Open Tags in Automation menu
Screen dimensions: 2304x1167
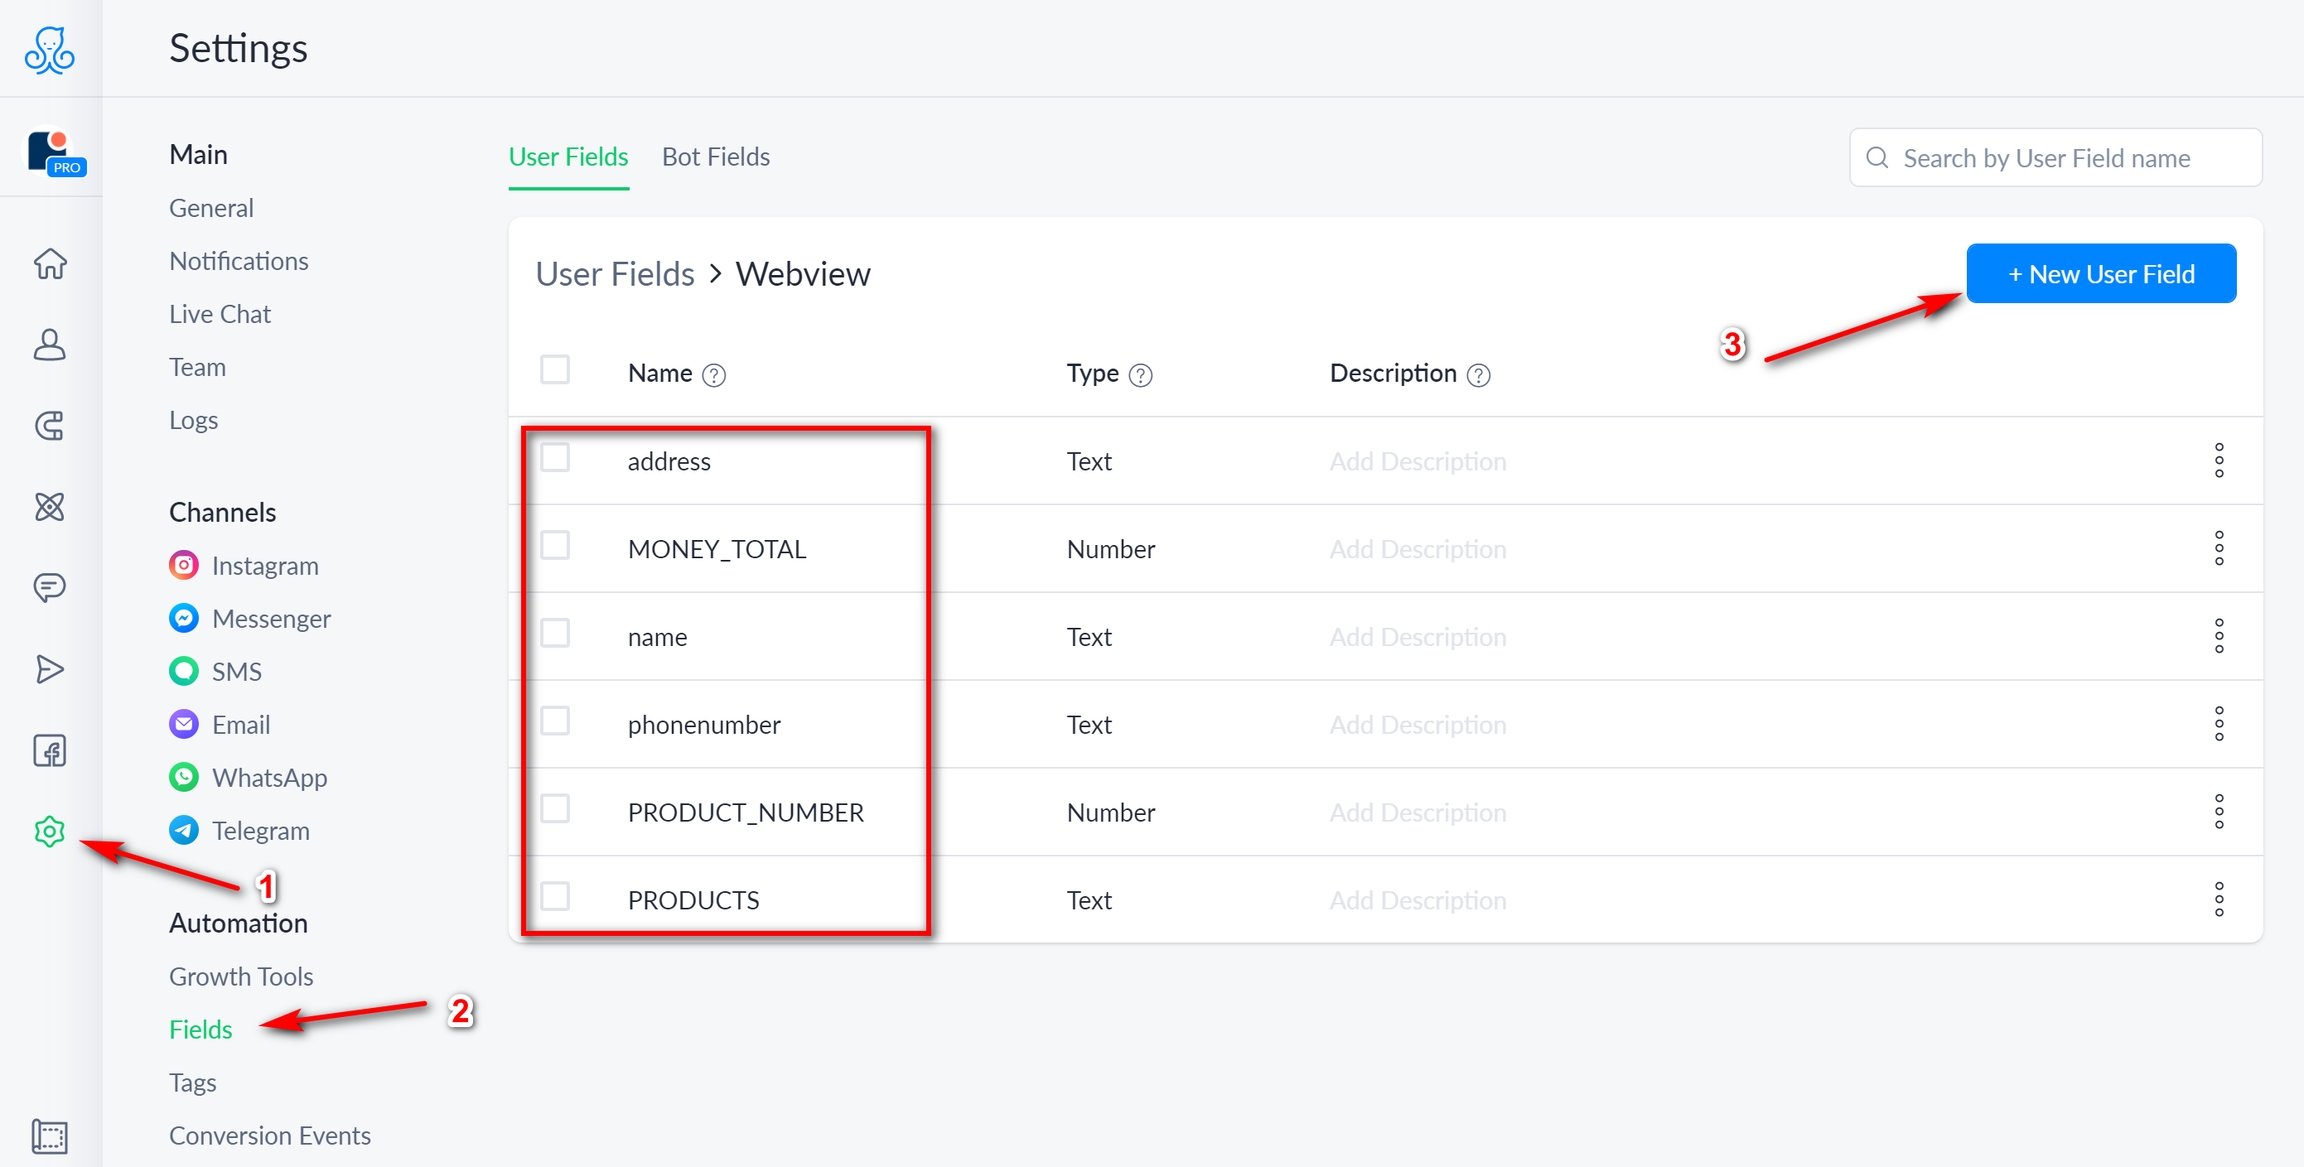pos(193,1082)
